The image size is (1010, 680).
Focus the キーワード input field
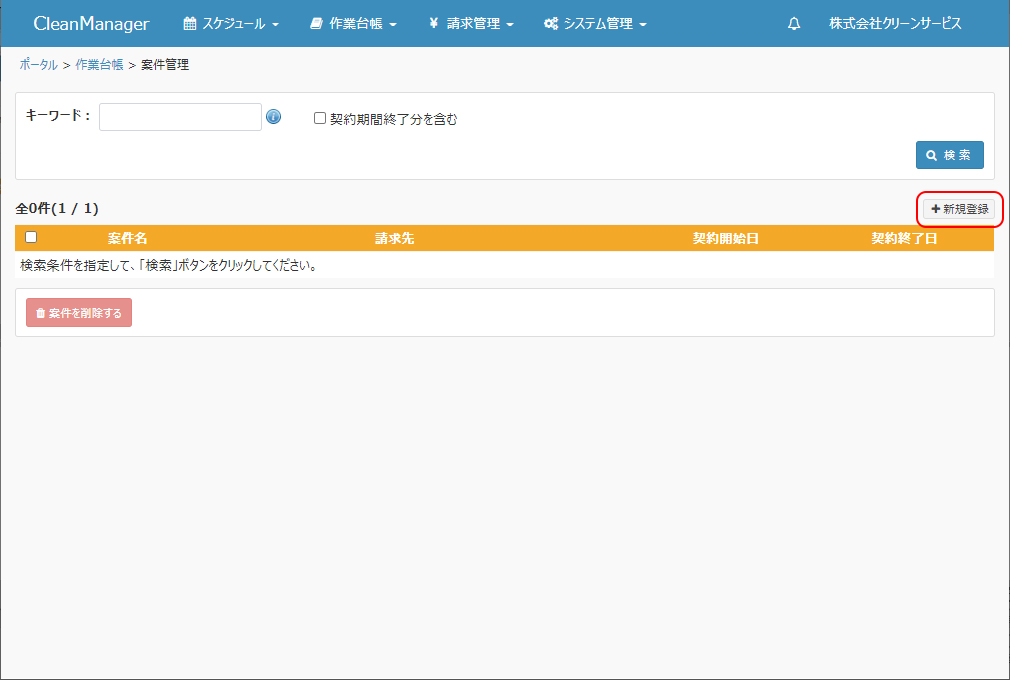180,117
